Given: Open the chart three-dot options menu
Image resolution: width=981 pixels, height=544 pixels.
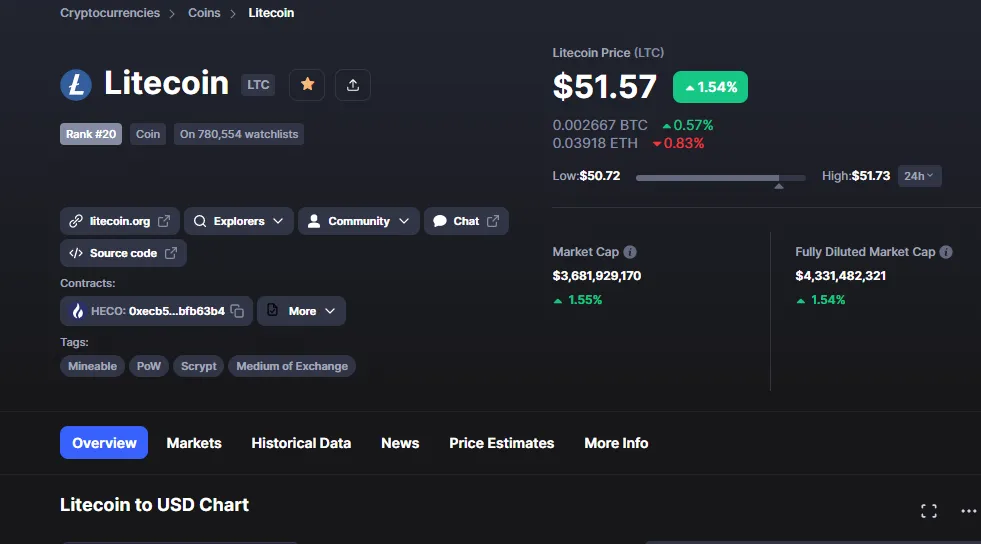Looking at the screenshot, I should click(x=968, y=511).
